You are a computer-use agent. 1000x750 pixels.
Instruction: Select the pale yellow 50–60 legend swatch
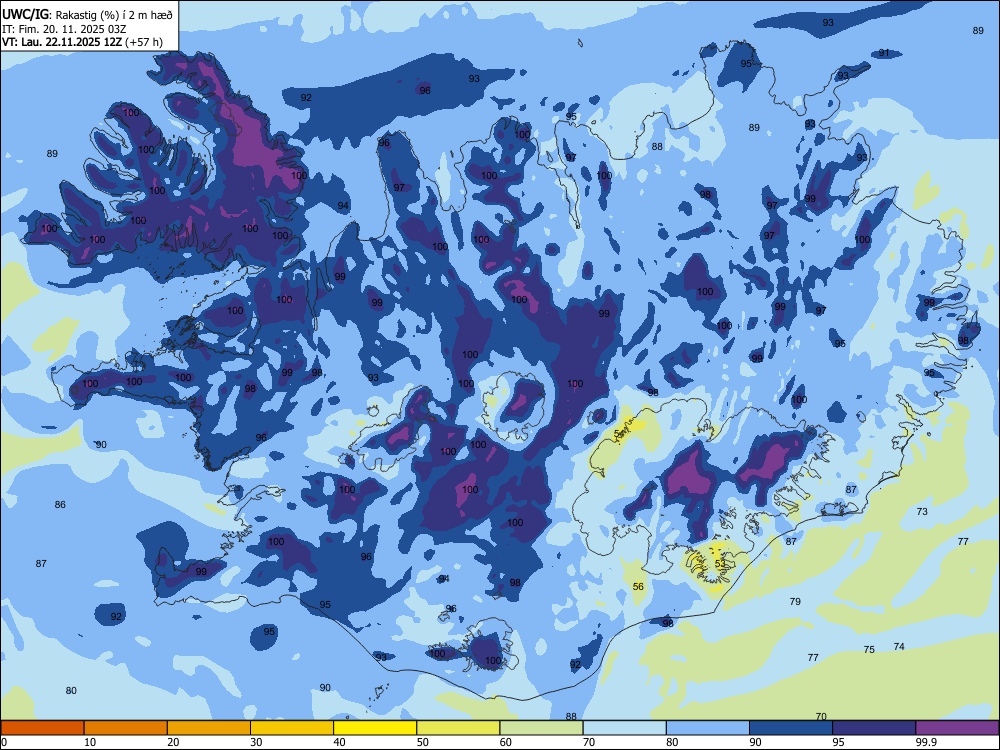459,728
